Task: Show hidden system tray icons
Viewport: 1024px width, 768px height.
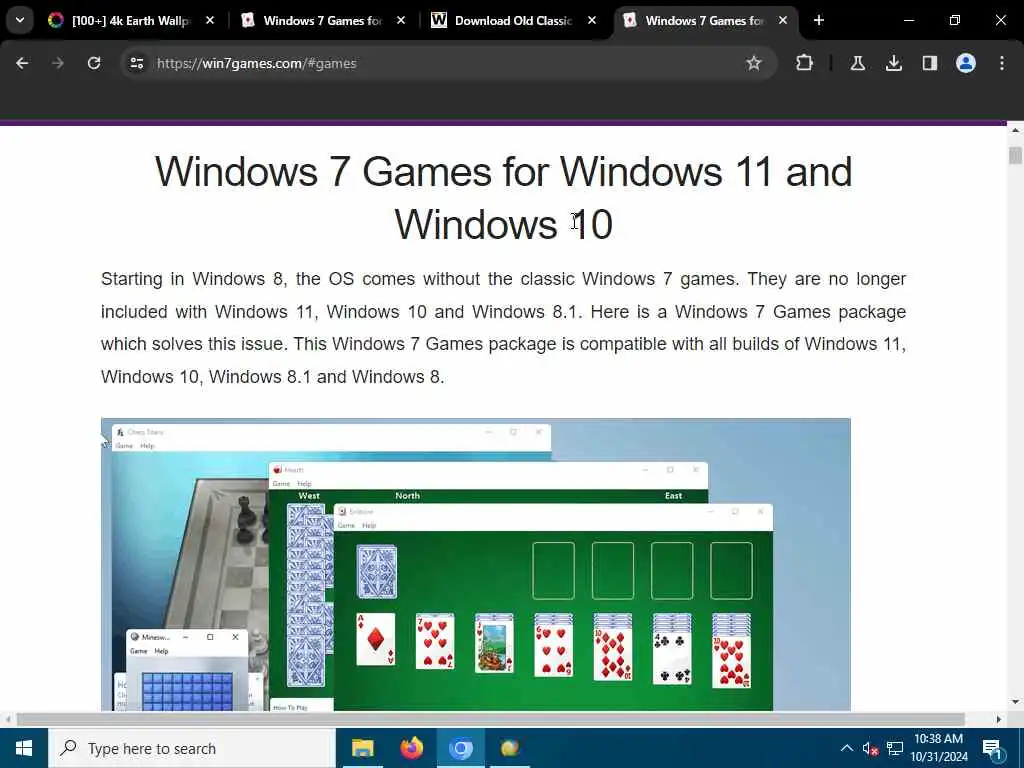Action: 846,748
